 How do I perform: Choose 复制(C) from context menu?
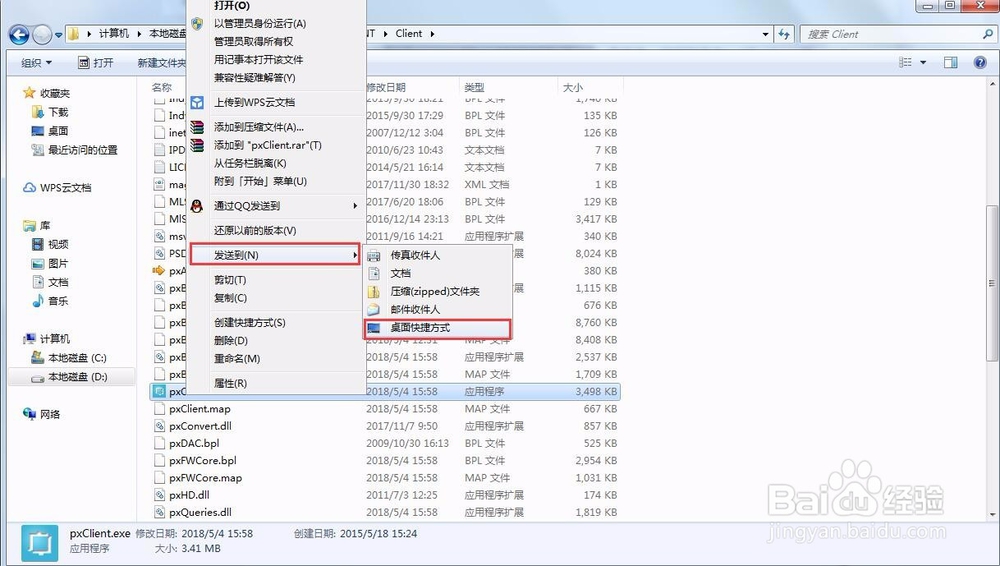tap(277, 298)
